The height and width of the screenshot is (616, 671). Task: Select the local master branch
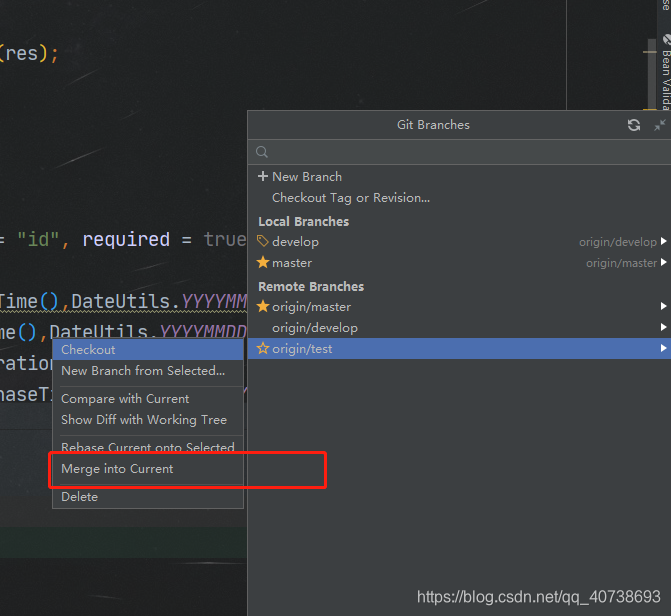click(459, 262)
